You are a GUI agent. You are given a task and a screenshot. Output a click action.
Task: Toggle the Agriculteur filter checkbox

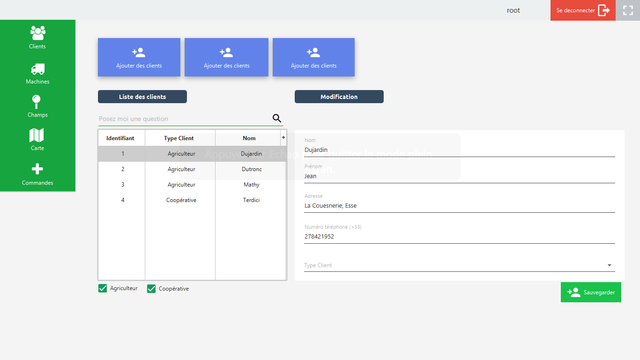(102, 288)
